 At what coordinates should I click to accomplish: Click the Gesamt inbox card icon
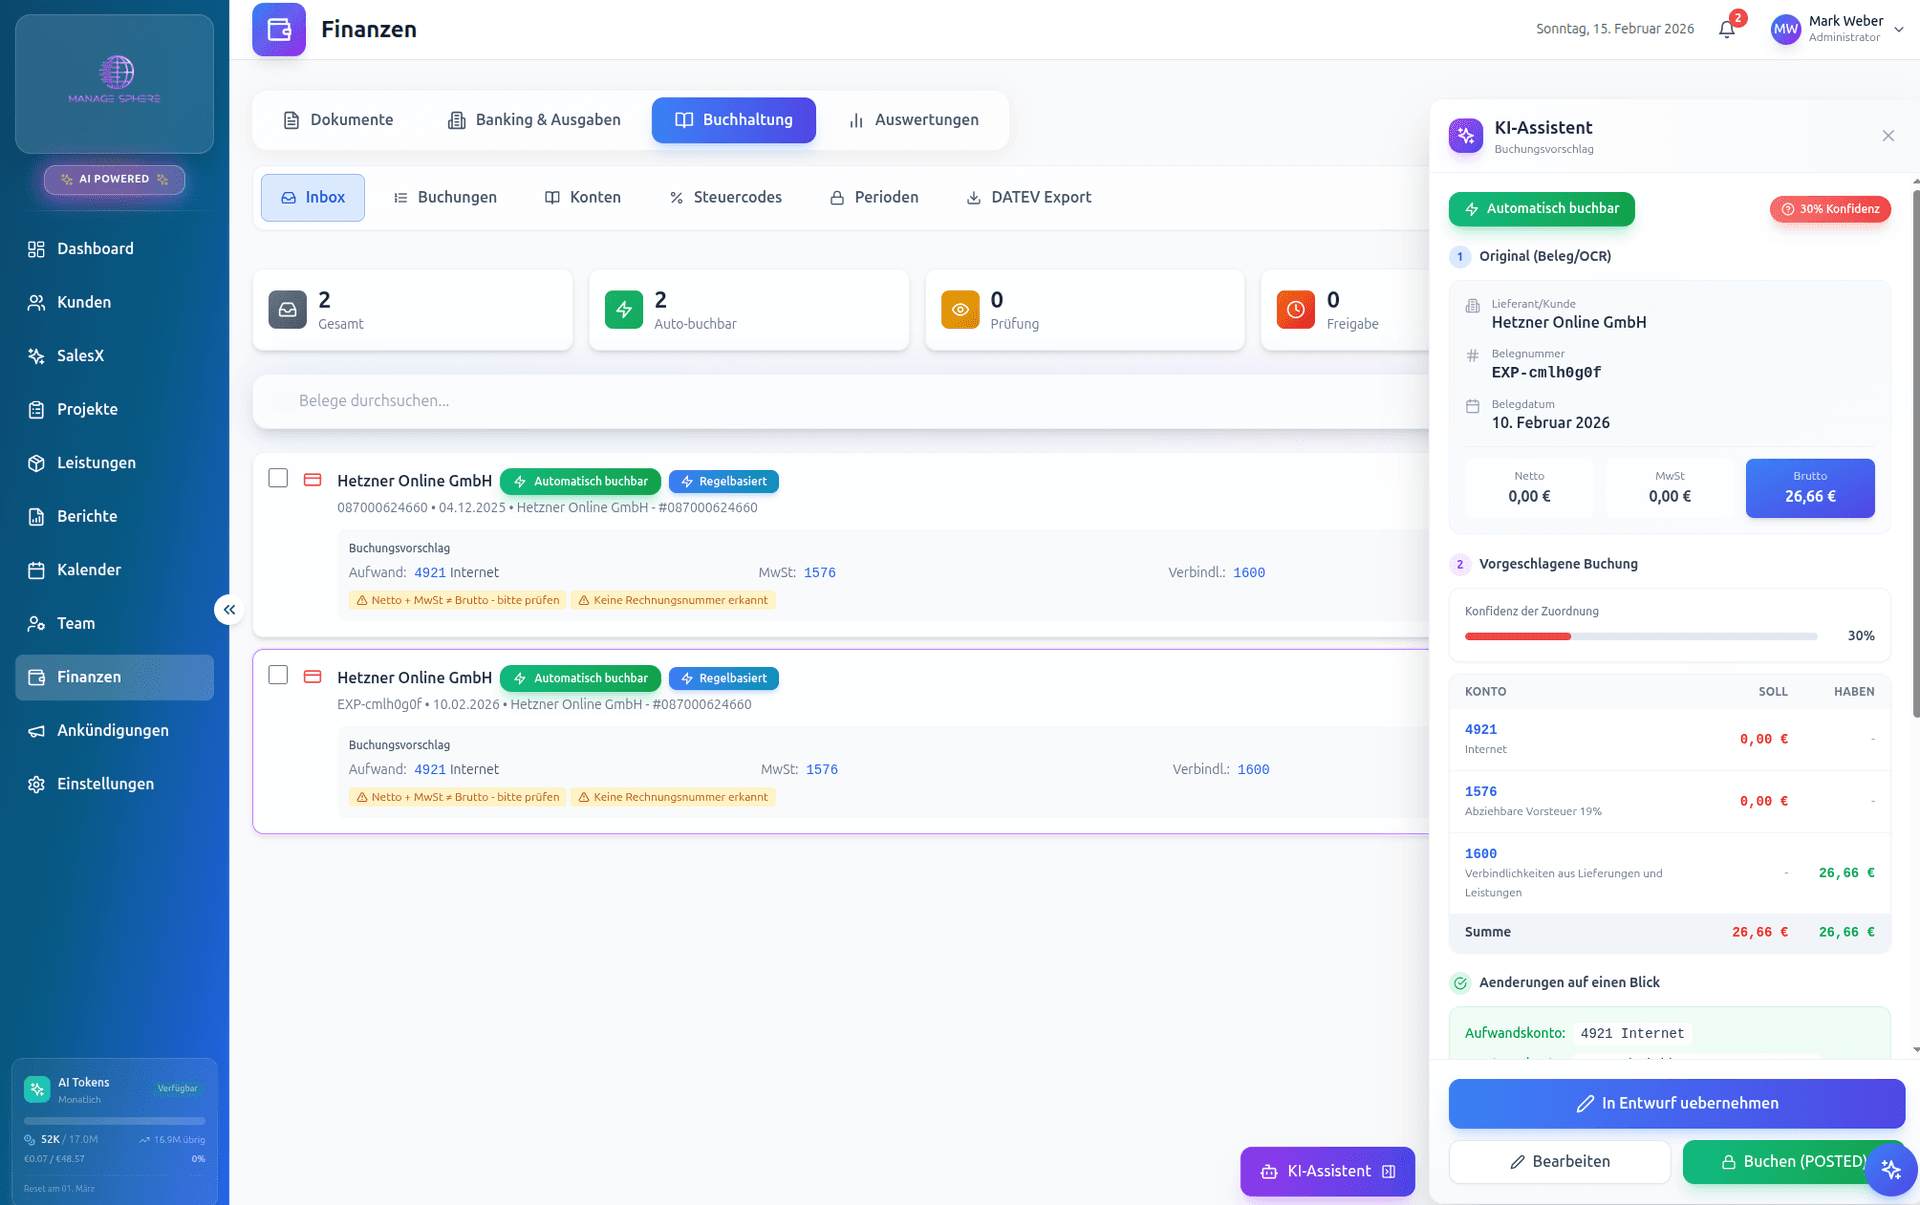click(288, 310)
